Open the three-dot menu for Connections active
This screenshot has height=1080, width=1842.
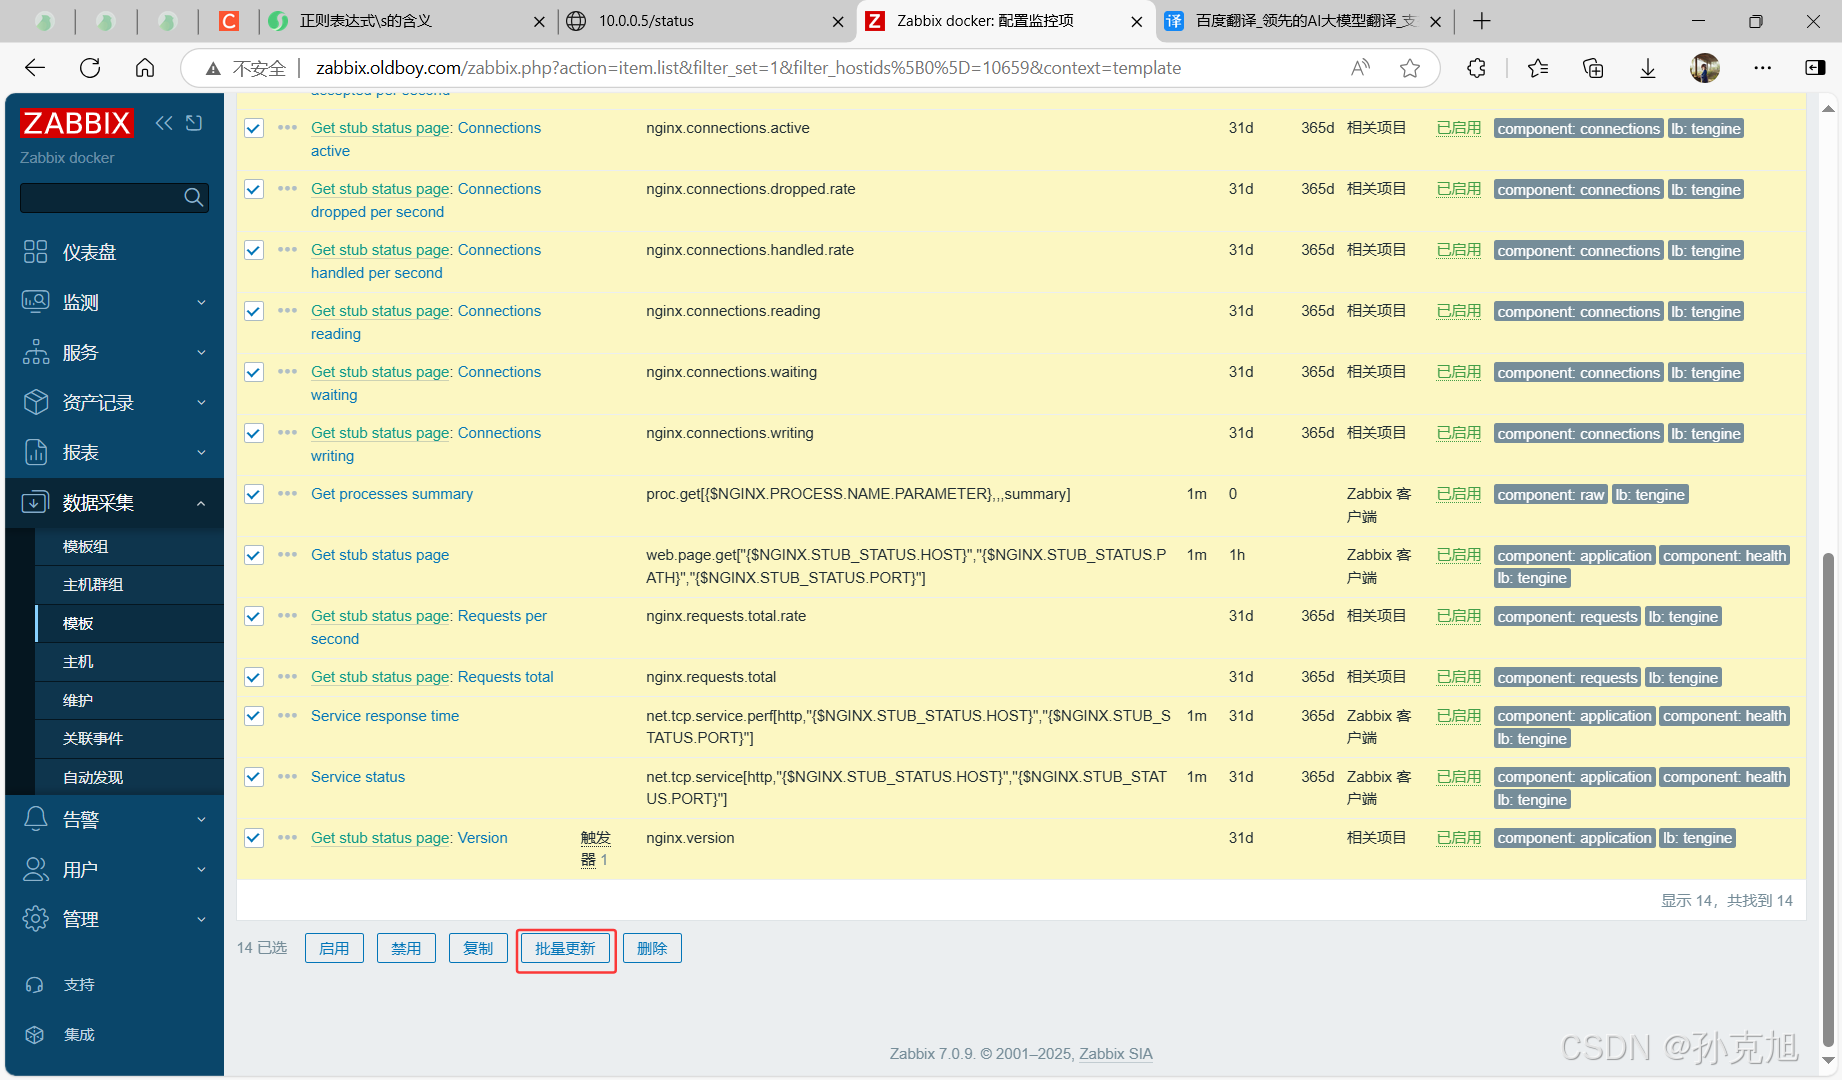tap(288, 127)
